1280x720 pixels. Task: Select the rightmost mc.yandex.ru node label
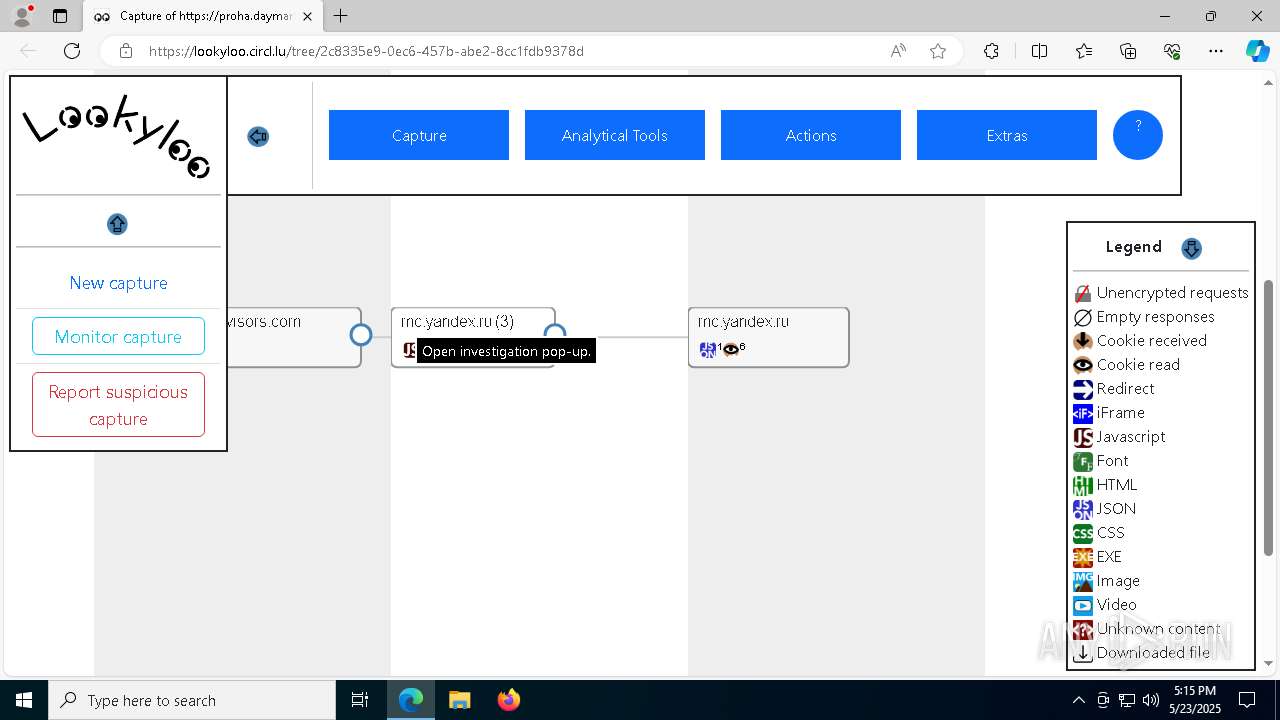click(x=743, y=321)
